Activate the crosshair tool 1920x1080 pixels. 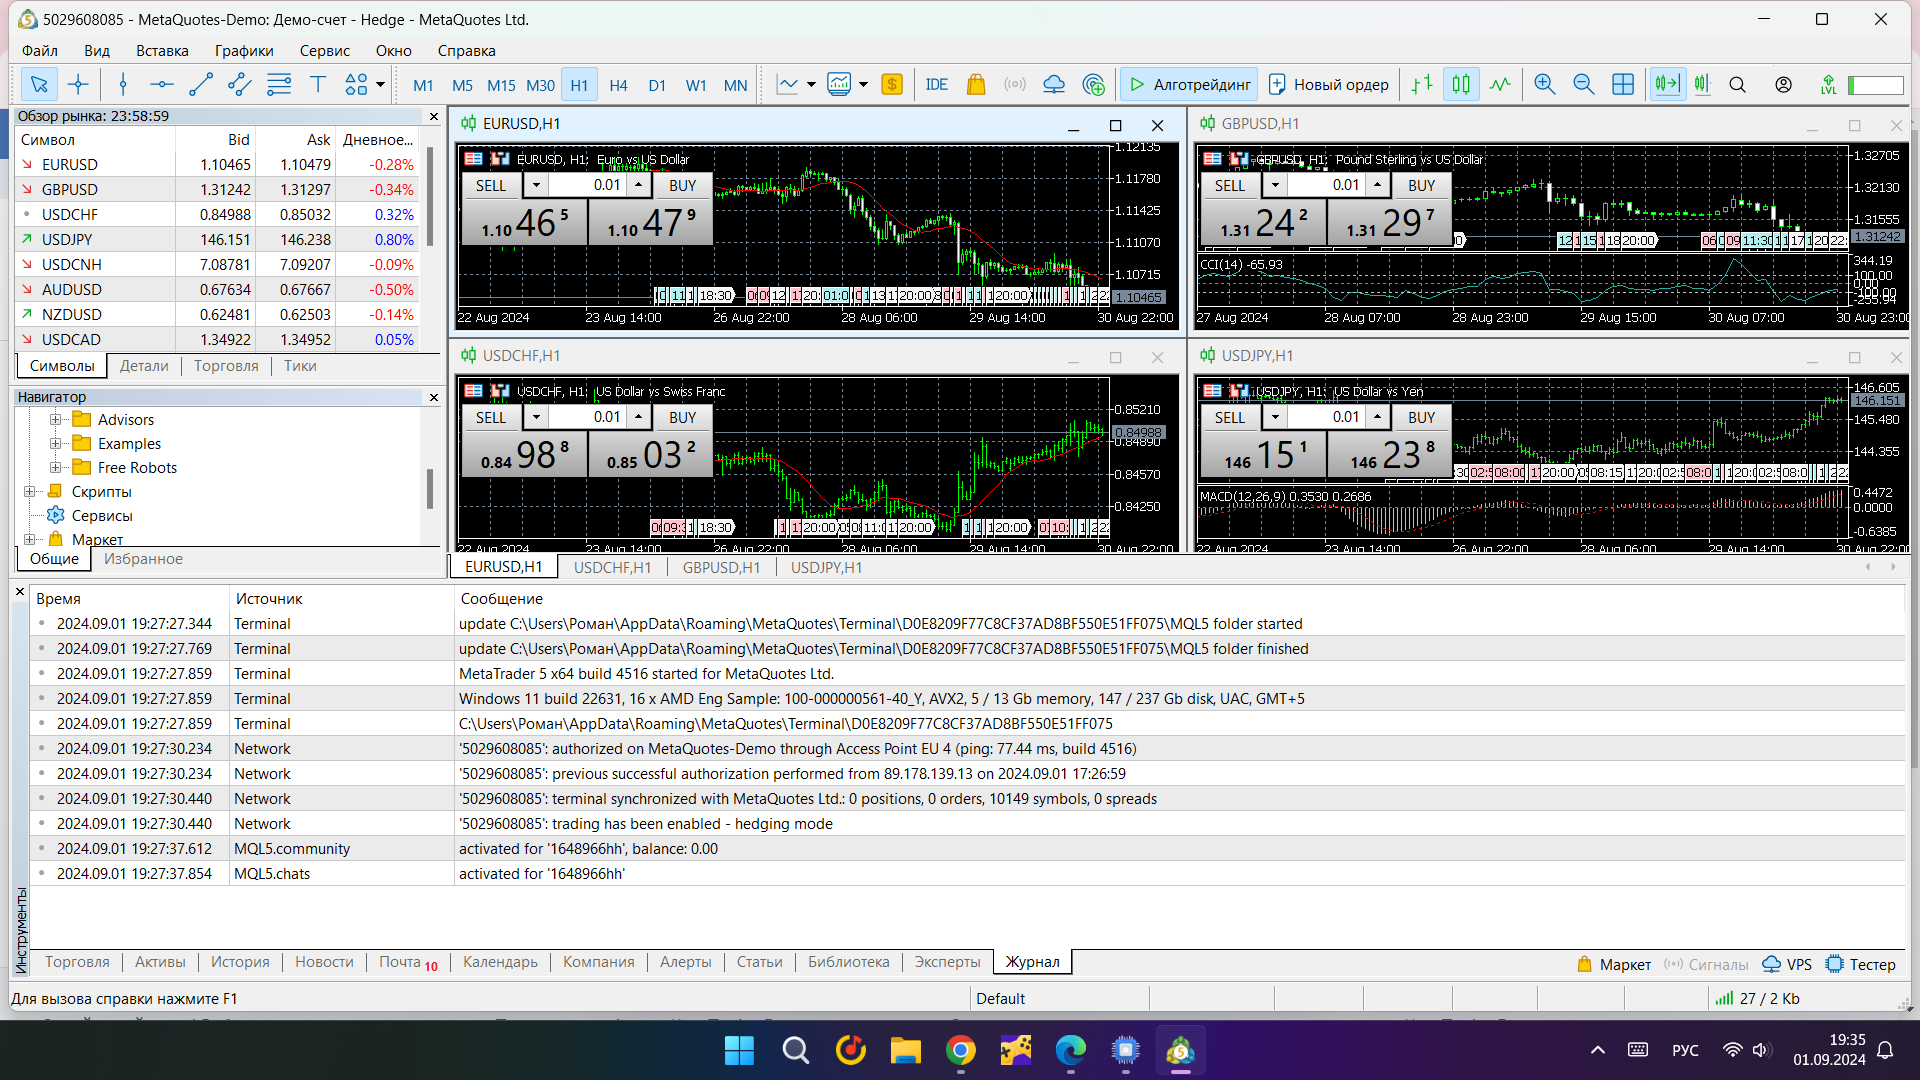pyautogui.click(x=78, y=85)
